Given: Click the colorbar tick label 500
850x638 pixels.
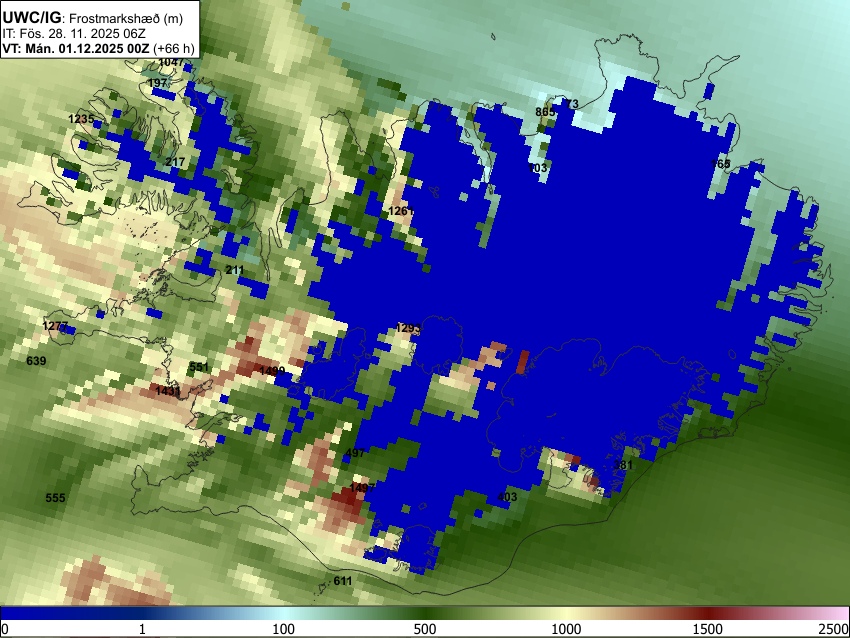Looking at the screenshot, I should 424,629.
